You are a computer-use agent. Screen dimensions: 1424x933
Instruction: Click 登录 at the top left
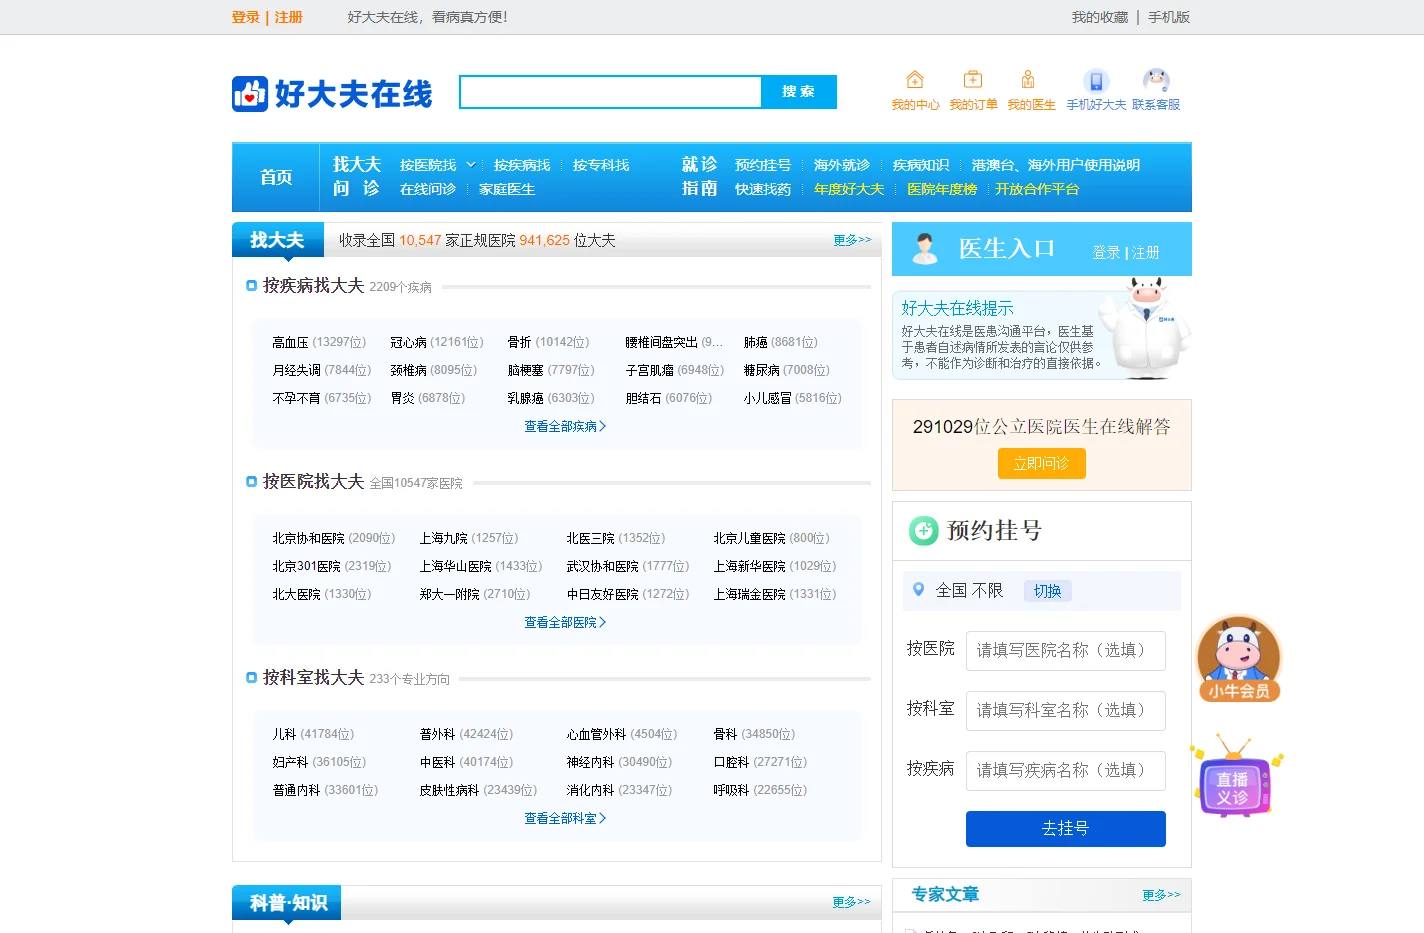(x=245, y=17)
